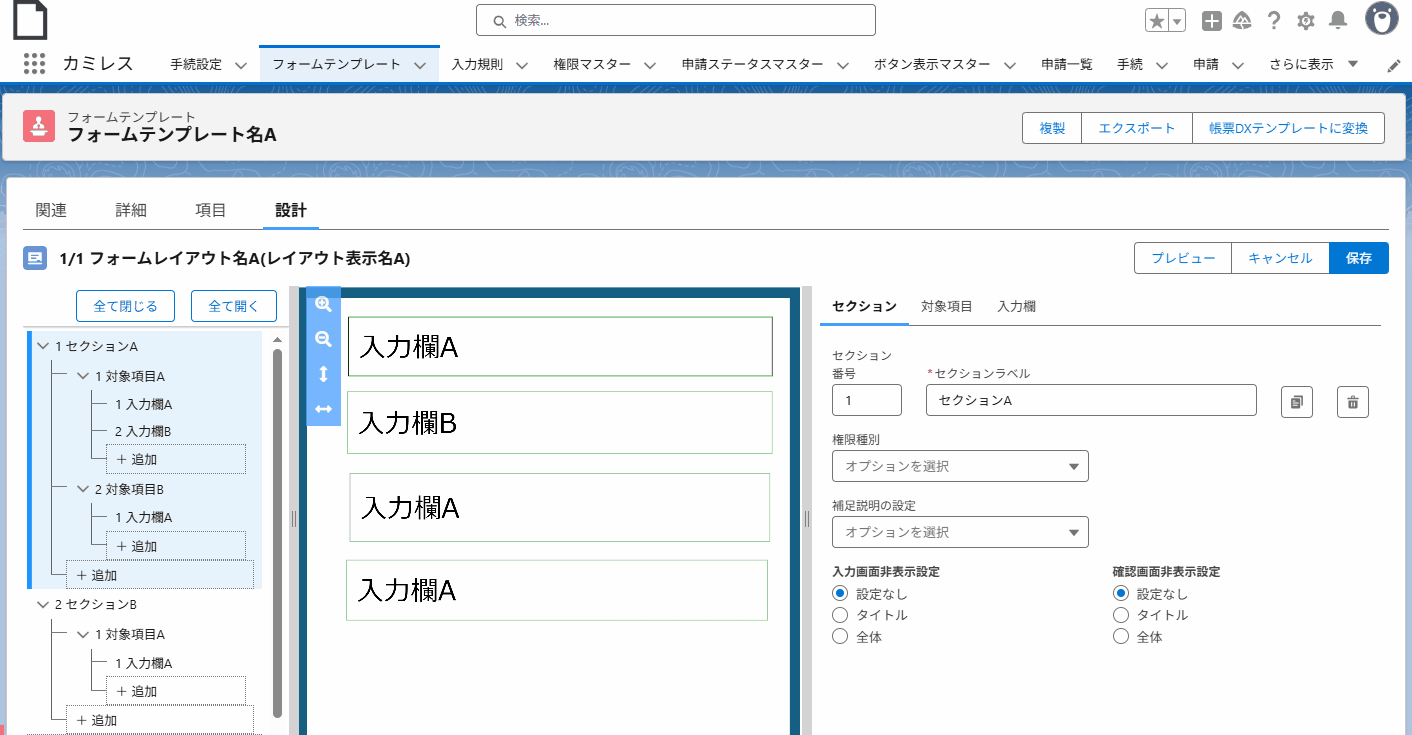This screenshot has height=735, width=1412.
Task: Select 設定なし under 確認画面非表示設定
Action: click(1121, 594)
